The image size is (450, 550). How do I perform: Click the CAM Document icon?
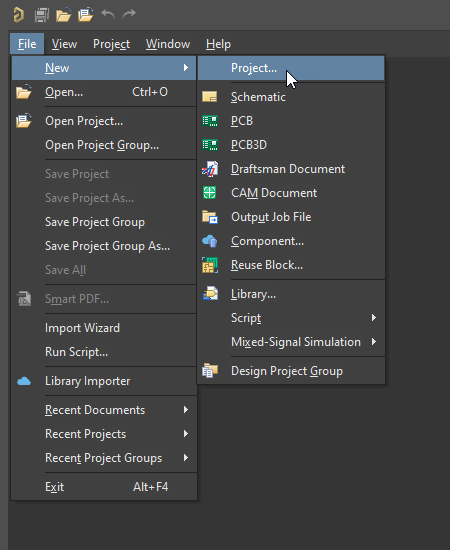[x=209, y=193]
